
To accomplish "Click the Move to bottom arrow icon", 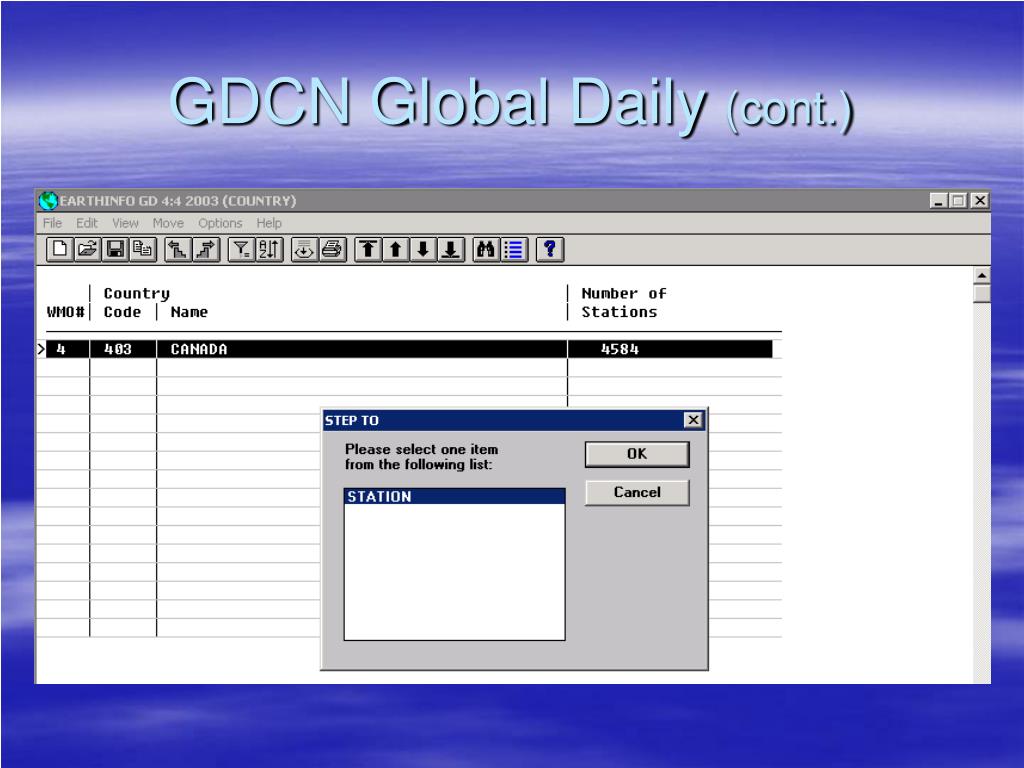I will (451, 249).
